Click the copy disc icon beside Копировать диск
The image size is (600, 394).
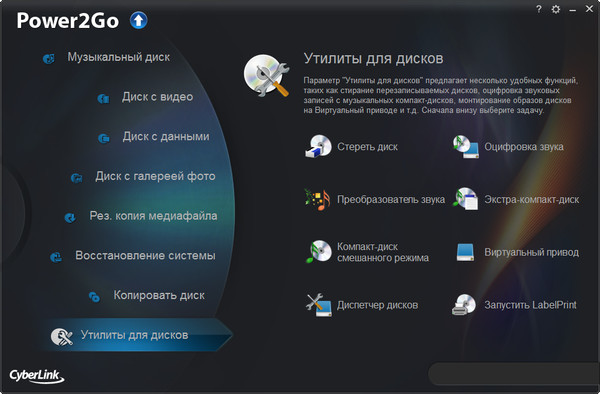coord(94,296)
